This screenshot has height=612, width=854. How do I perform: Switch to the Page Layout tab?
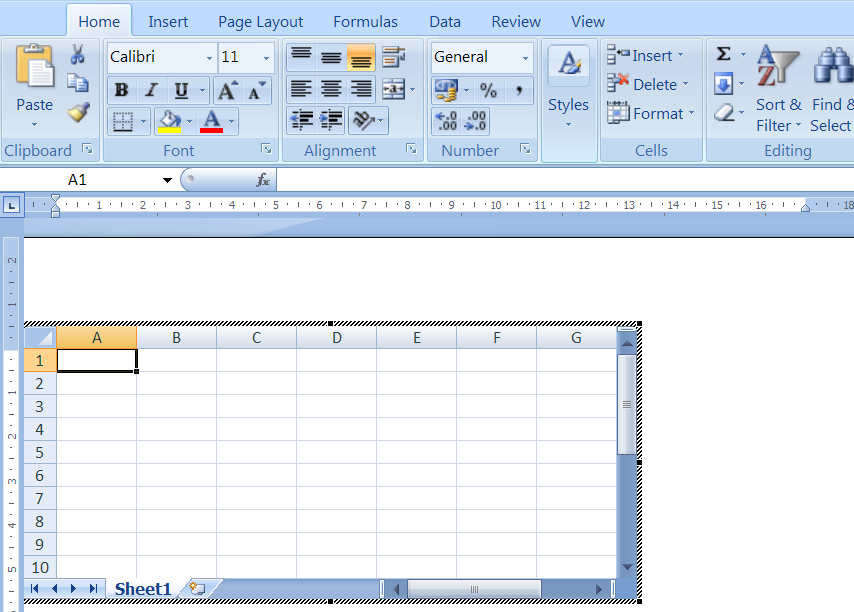click(x=260, y=22)
